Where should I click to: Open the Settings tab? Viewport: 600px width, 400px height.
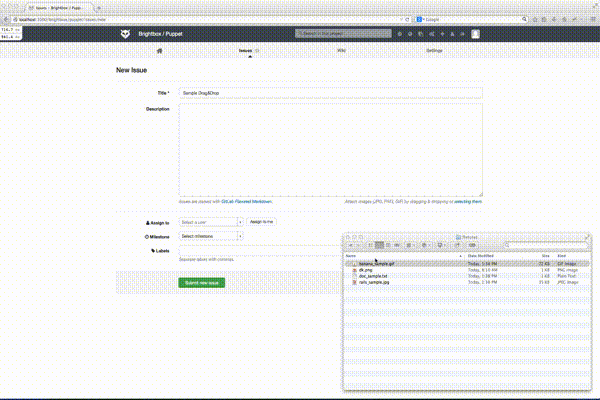tap(434, 49)
